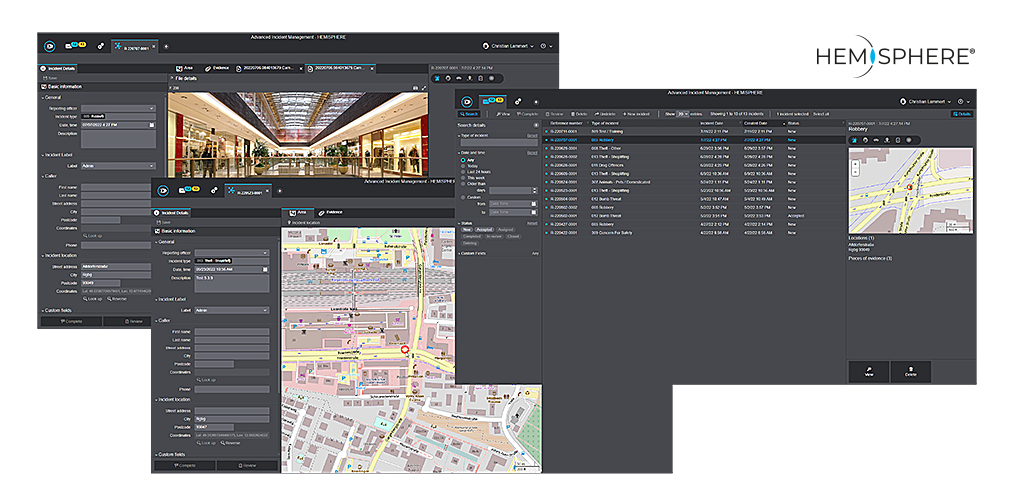
Task: Click the Delete button below Robbery details
Action: (x=911, y=372)
